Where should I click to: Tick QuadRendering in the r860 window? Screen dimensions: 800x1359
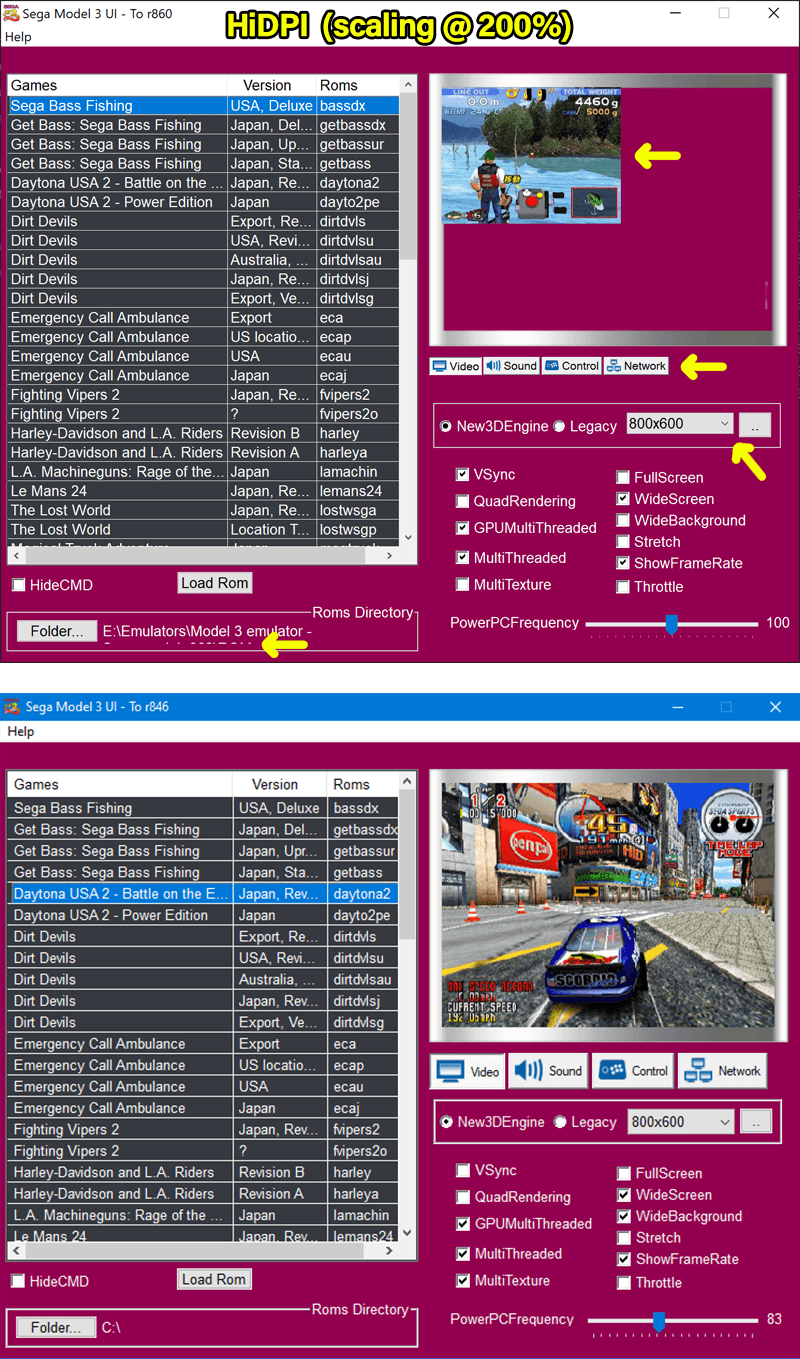pyautogui.click(x=462, y=501)
